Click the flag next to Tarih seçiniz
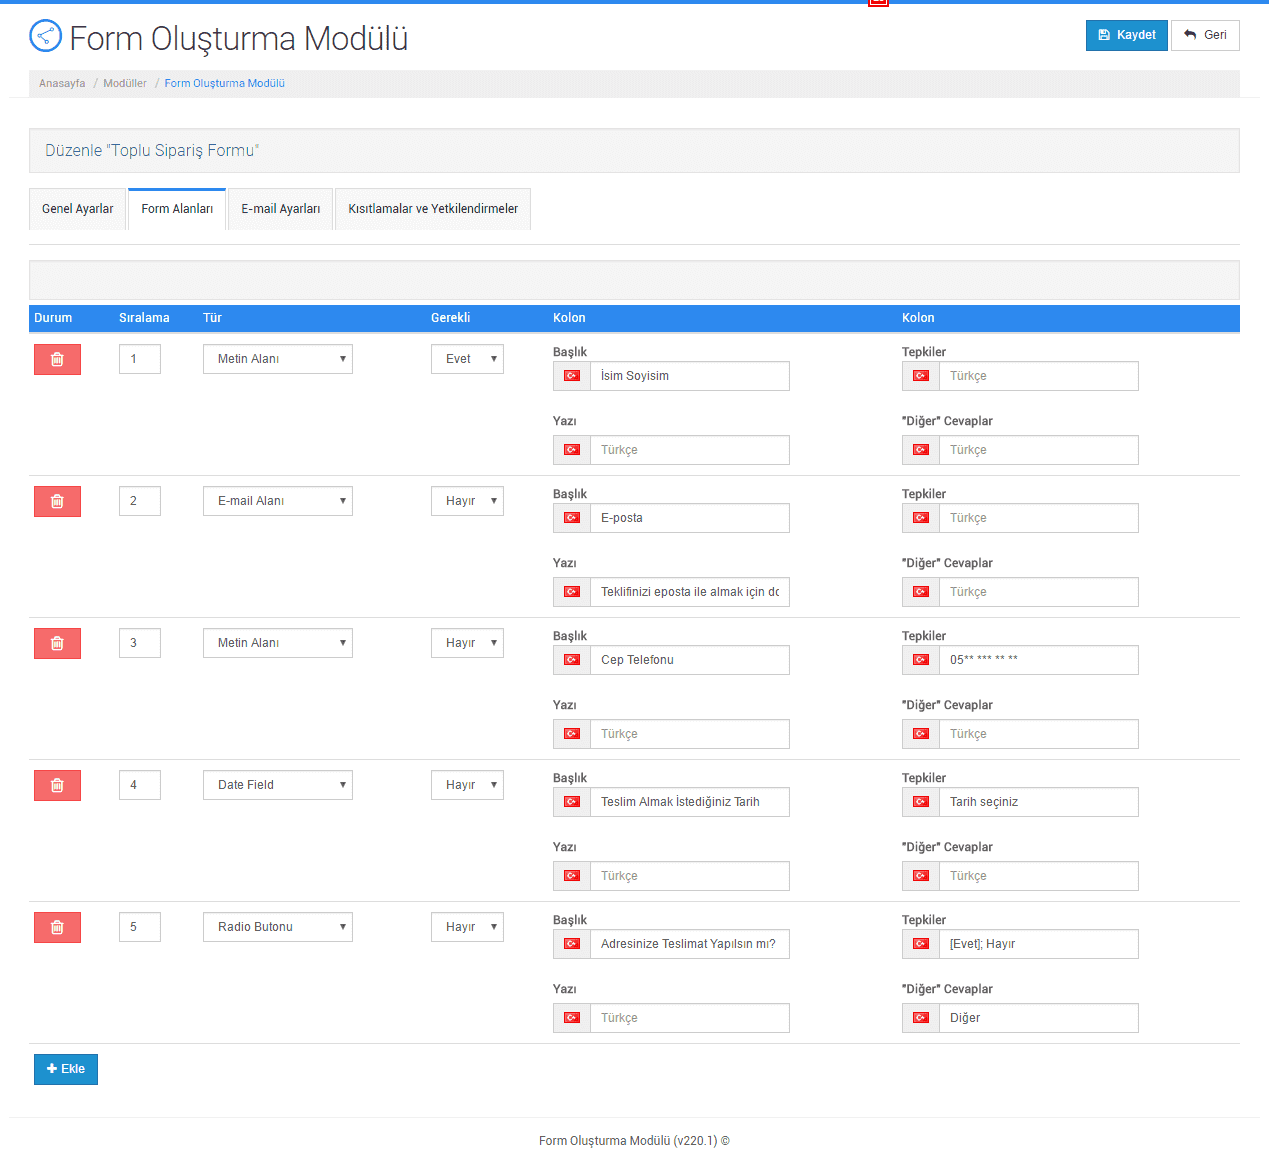 click(x=921, y=802)
